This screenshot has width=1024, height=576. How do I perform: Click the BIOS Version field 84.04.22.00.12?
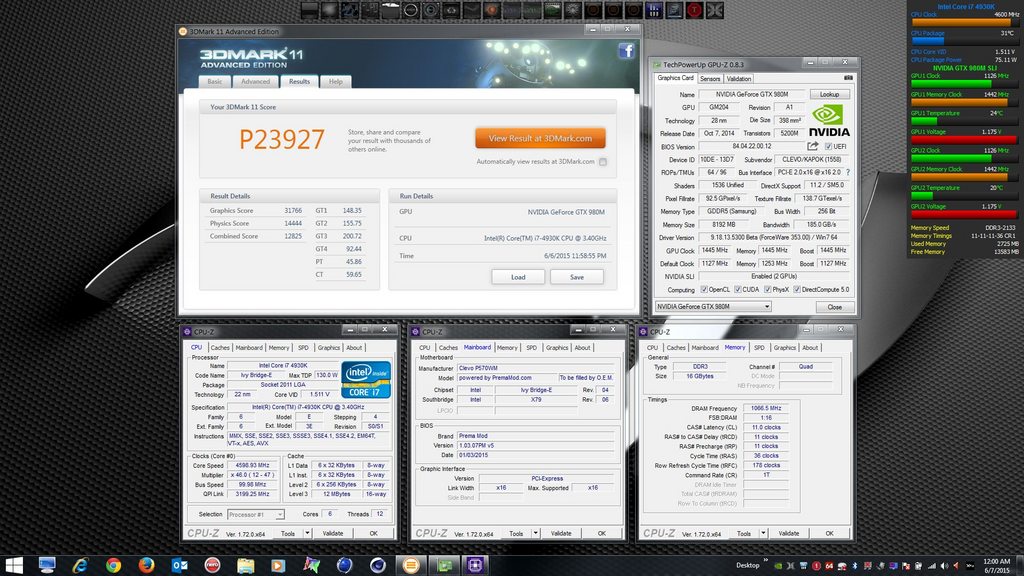752,146
